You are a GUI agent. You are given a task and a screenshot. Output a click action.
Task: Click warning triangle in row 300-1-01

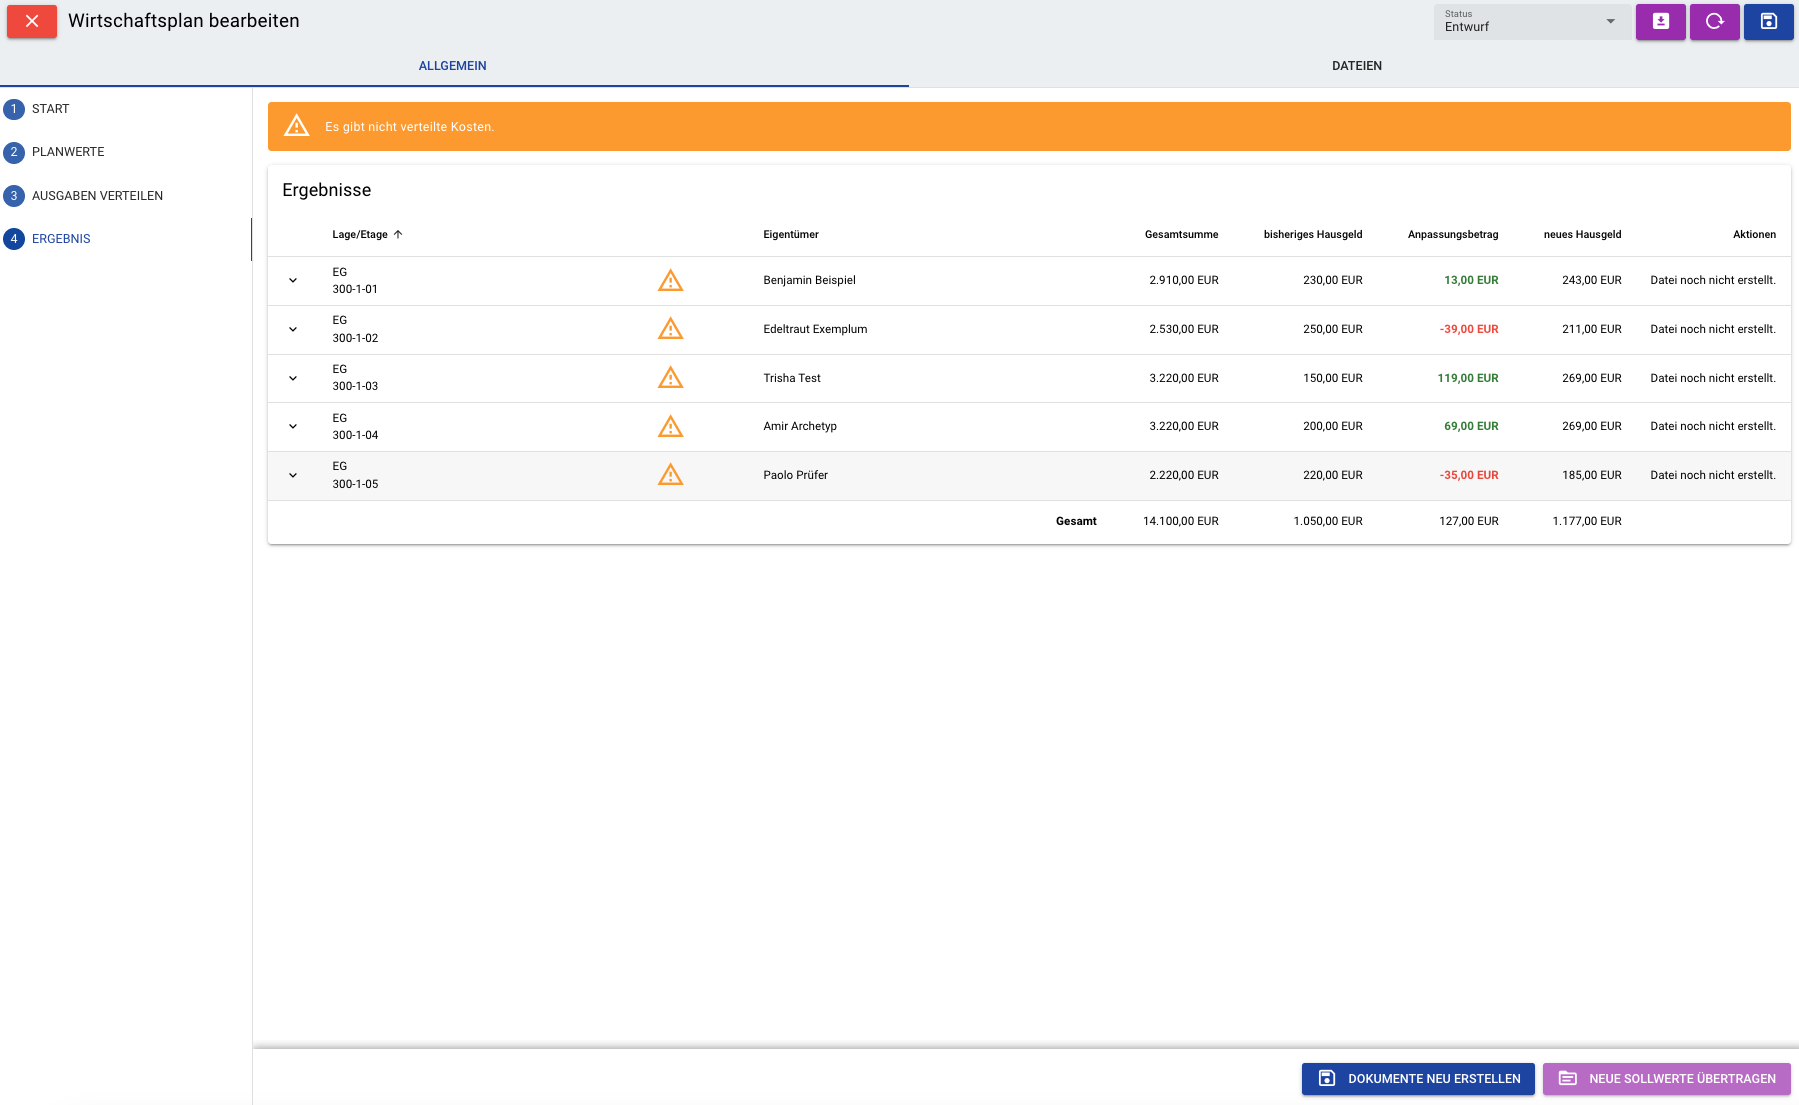pos(671,281)
